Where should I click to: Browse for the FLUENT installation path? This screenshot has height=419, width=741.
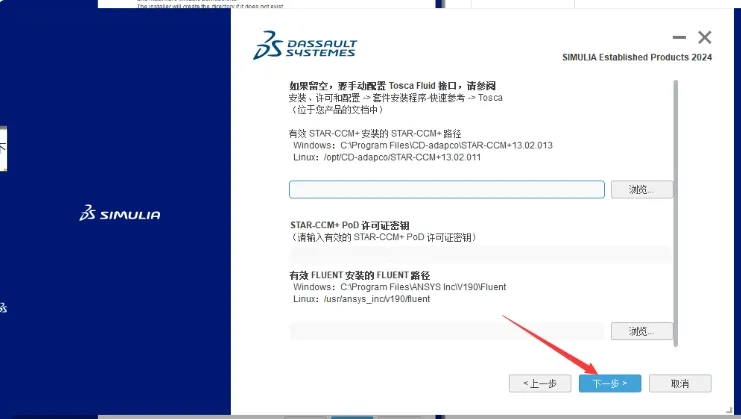click(641, 331)
